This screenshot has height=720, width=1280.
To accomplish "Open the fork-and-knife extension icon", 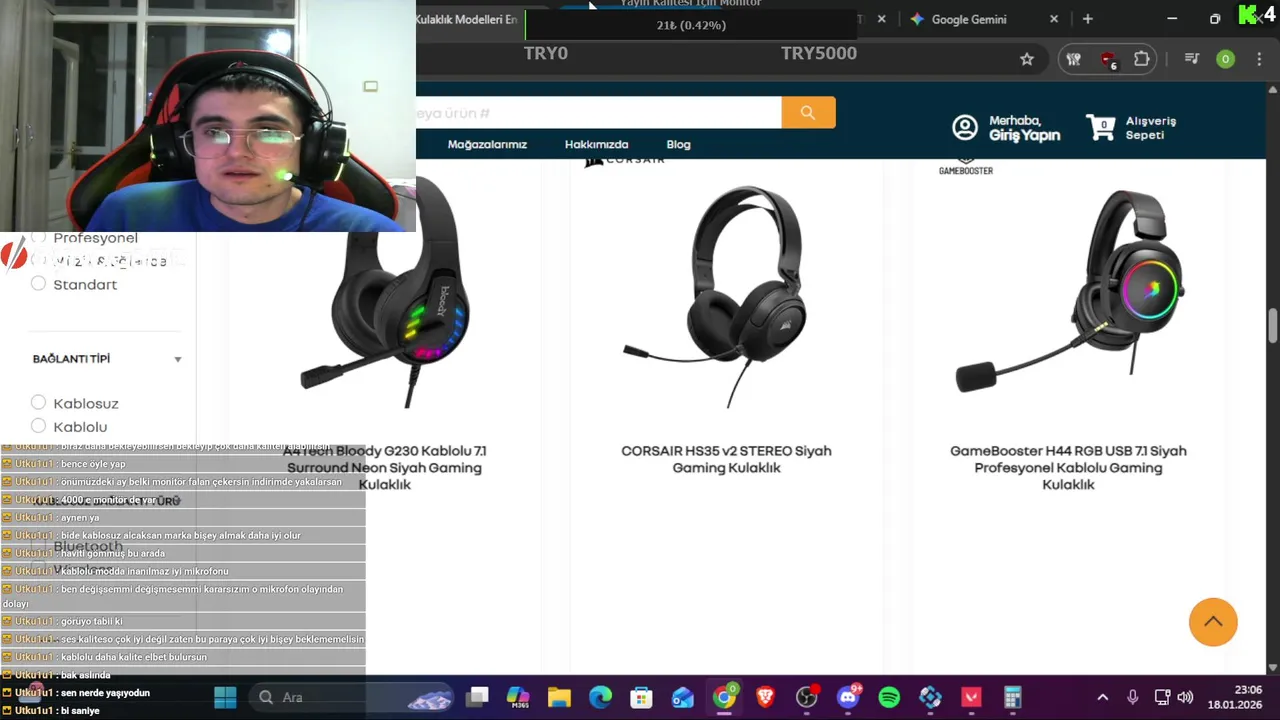I will pos(1074,59).
